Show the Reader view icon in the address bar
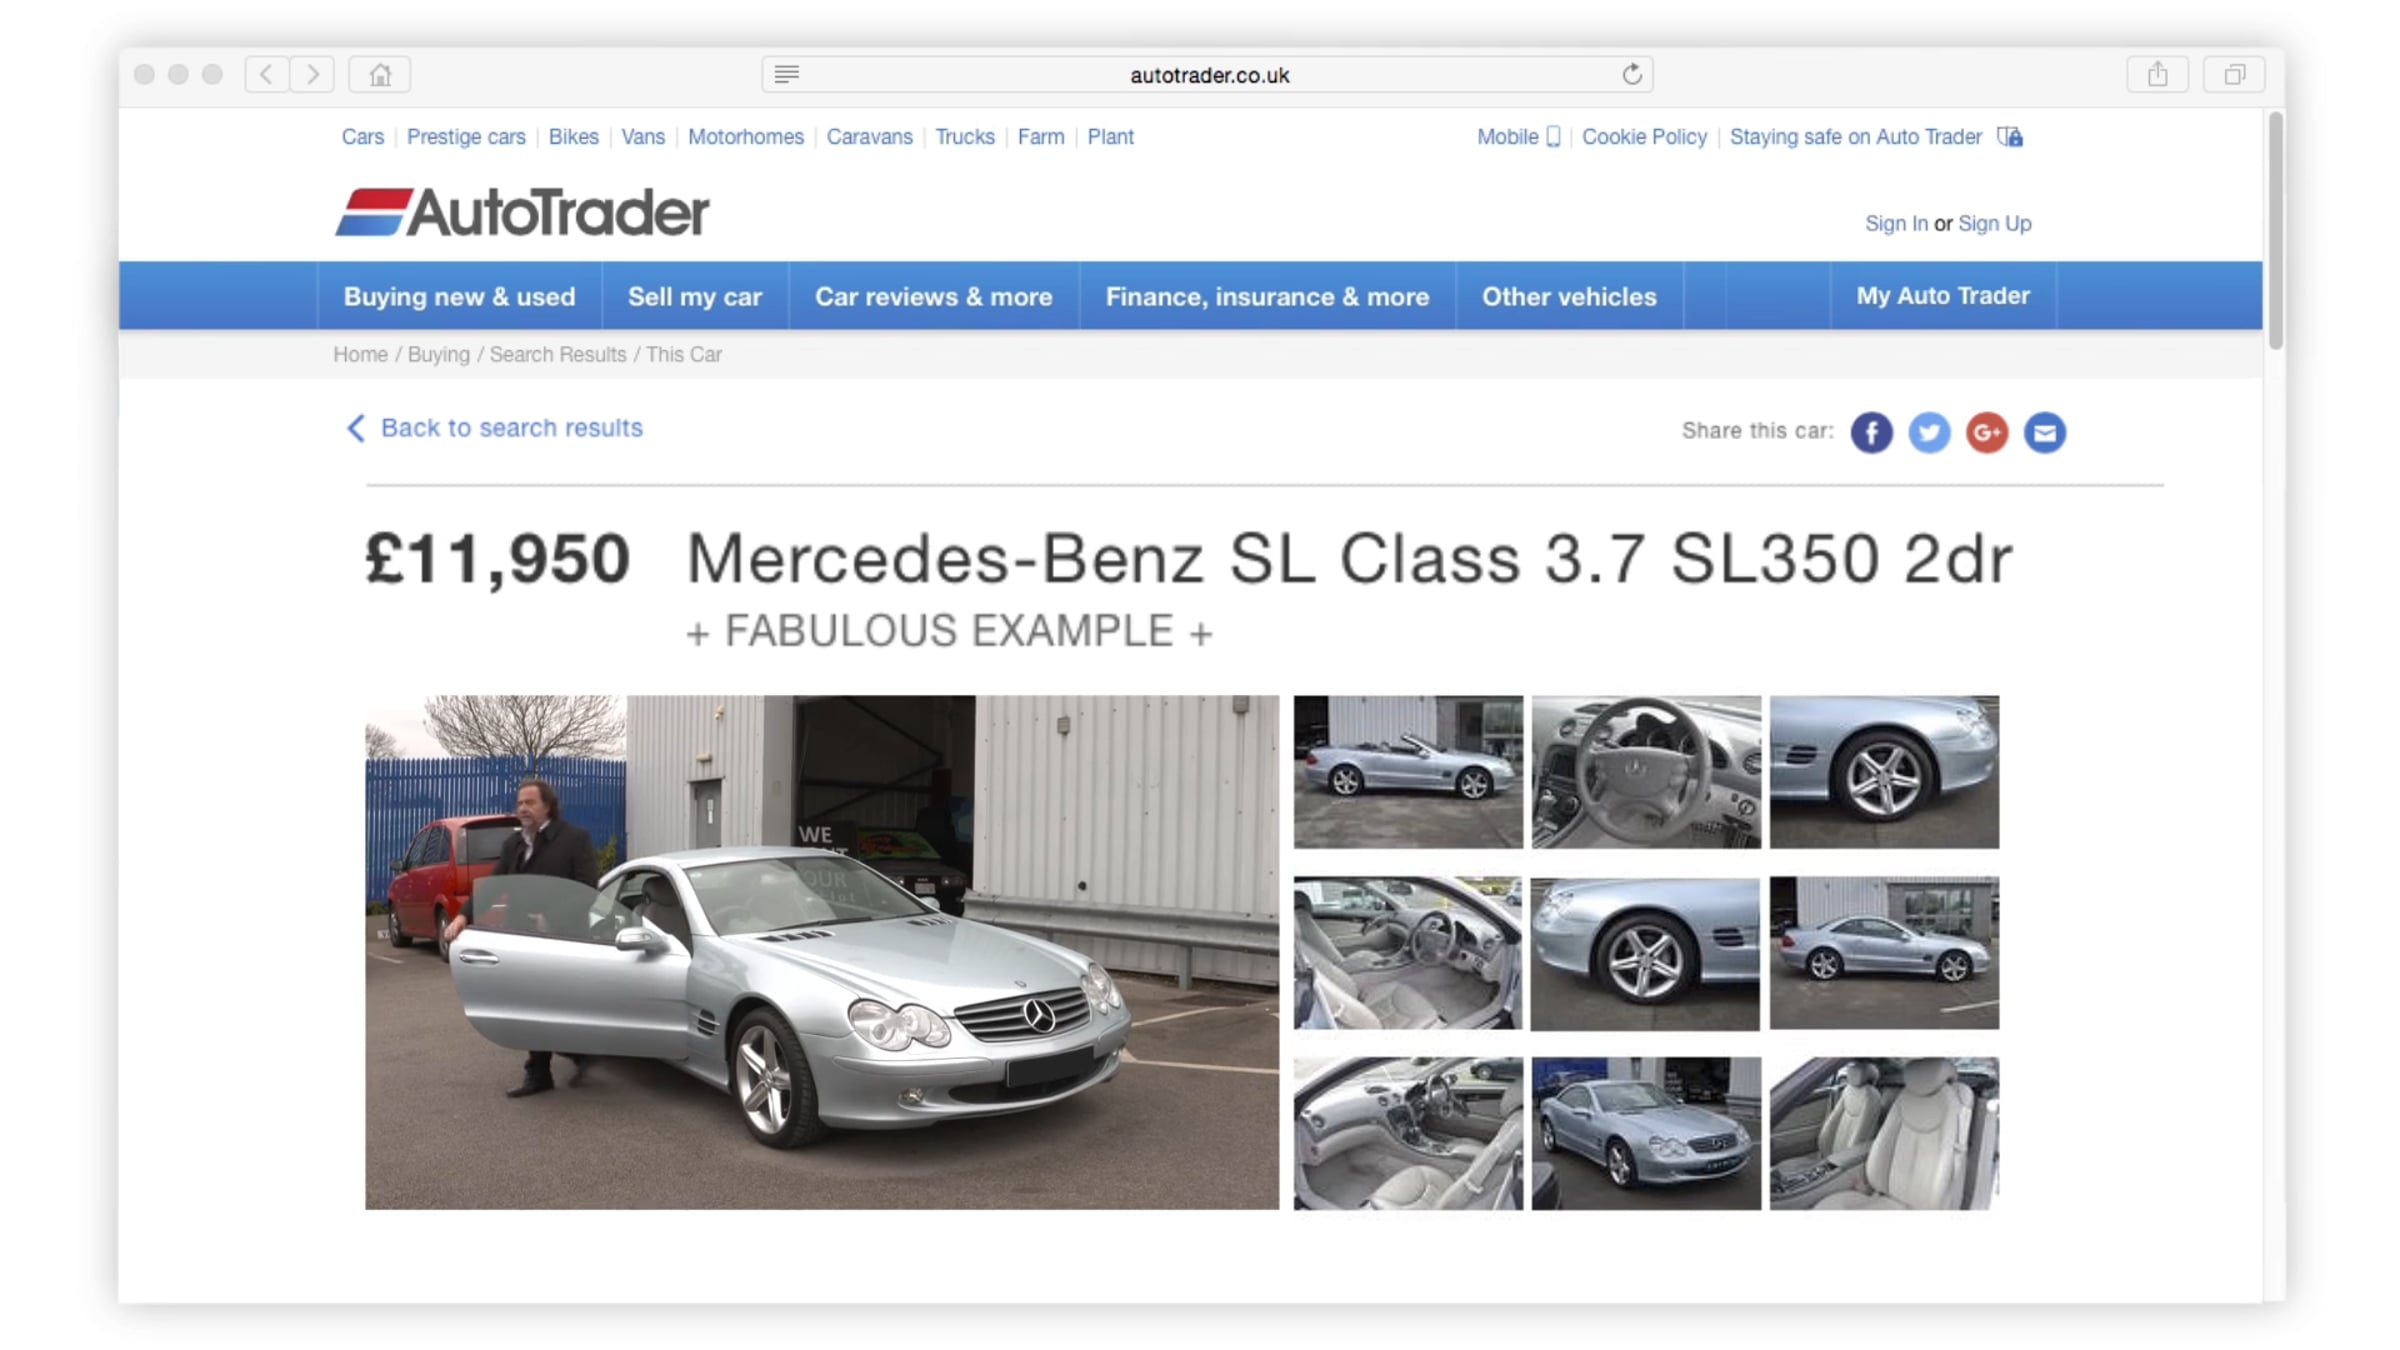The width and height of the screenshot is (2400, 1350). 787,75
